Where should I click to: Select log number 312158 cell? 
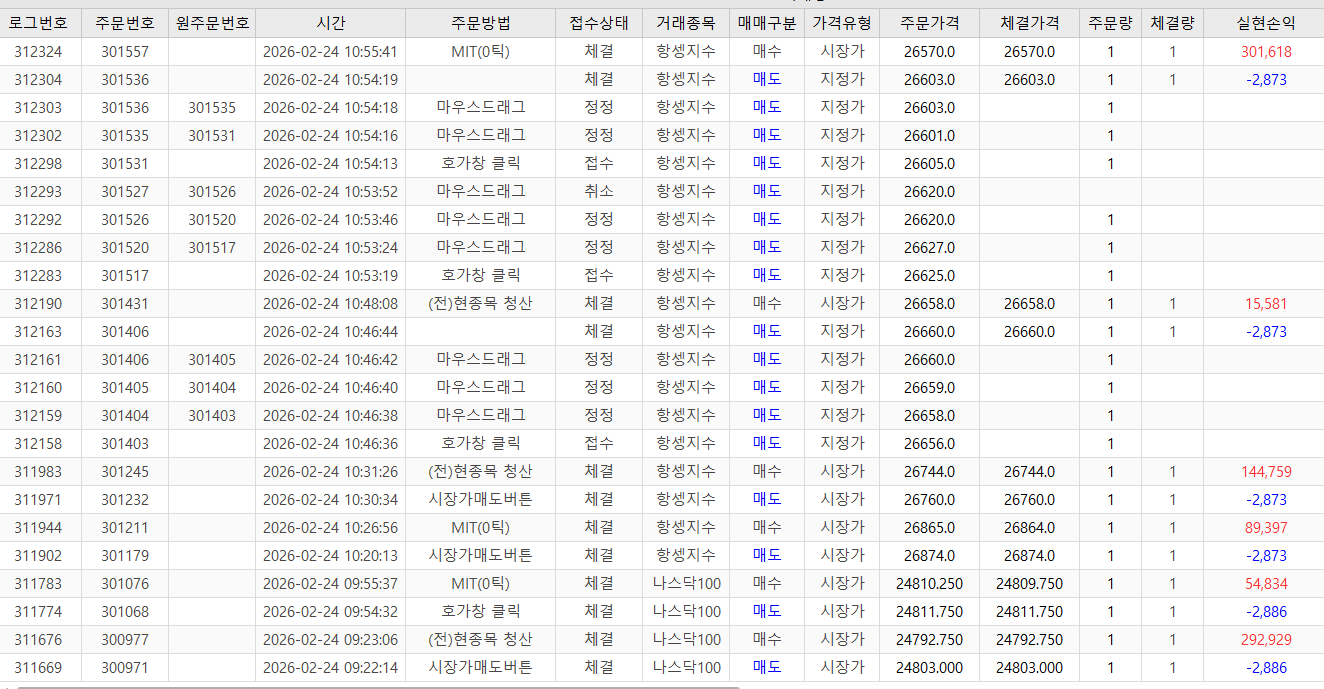[x=40, y=444]
